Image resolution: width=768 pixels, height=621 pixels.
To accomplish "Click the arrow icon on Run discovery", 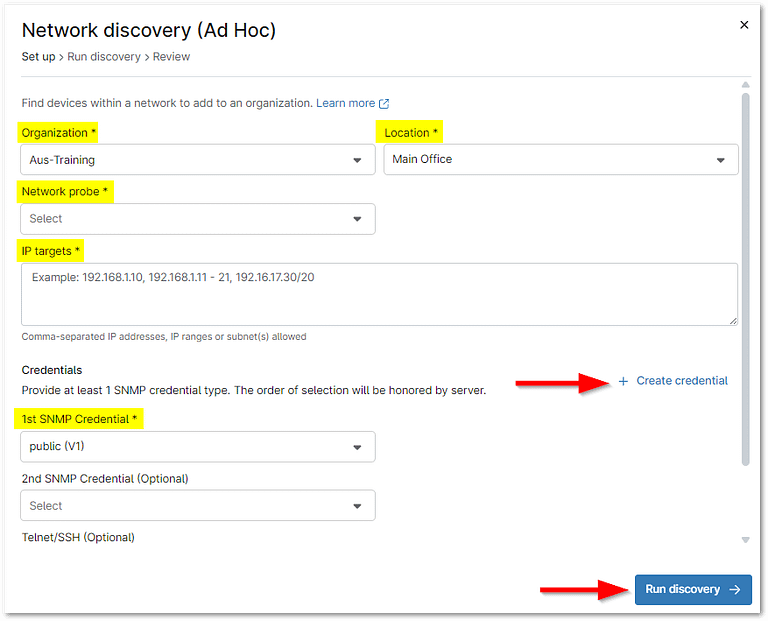I will (x=735, y=589).
